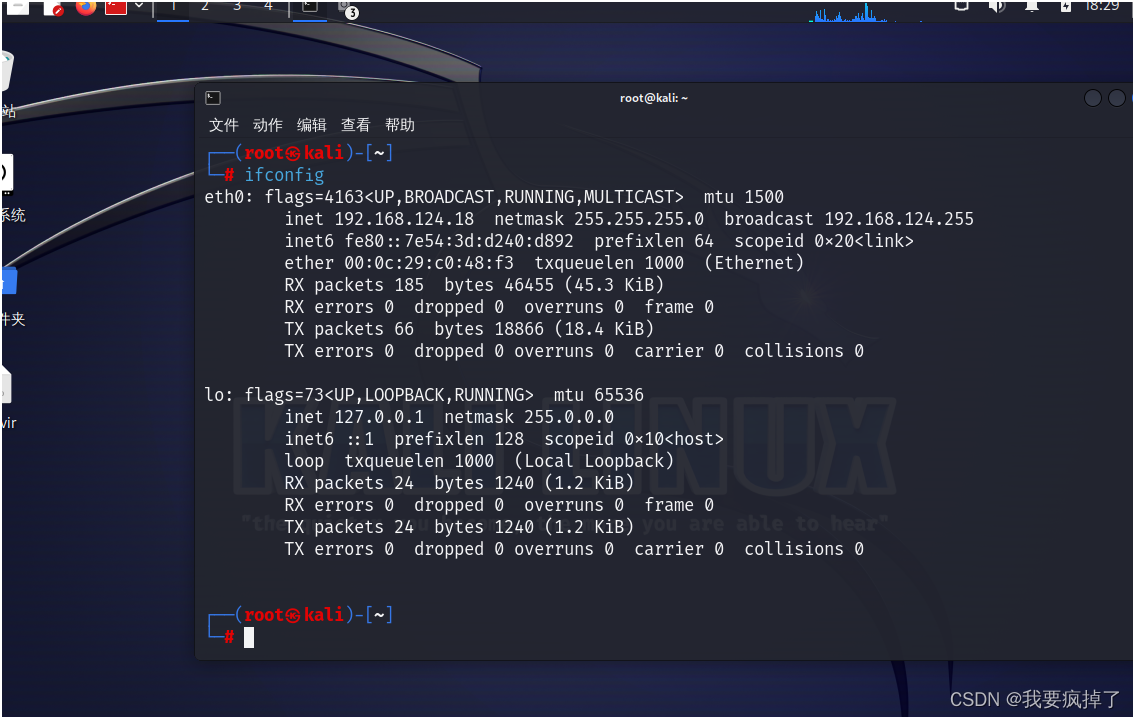This screenshot has height=719, width=1135.
Task: Select the terminal window button in taskbar
Action: click(310, 7)
